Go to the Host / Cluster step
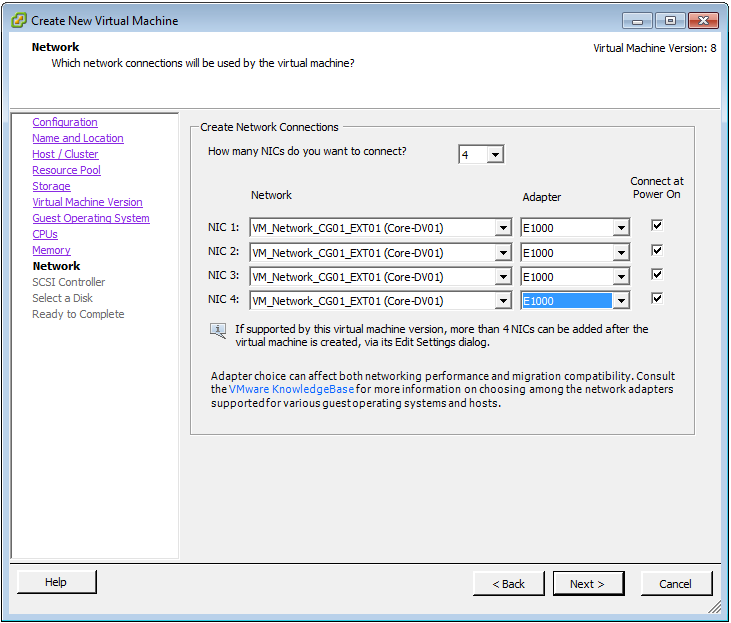Image resolution: width=731 pixels, height=623 pixels. coord(65,154)
